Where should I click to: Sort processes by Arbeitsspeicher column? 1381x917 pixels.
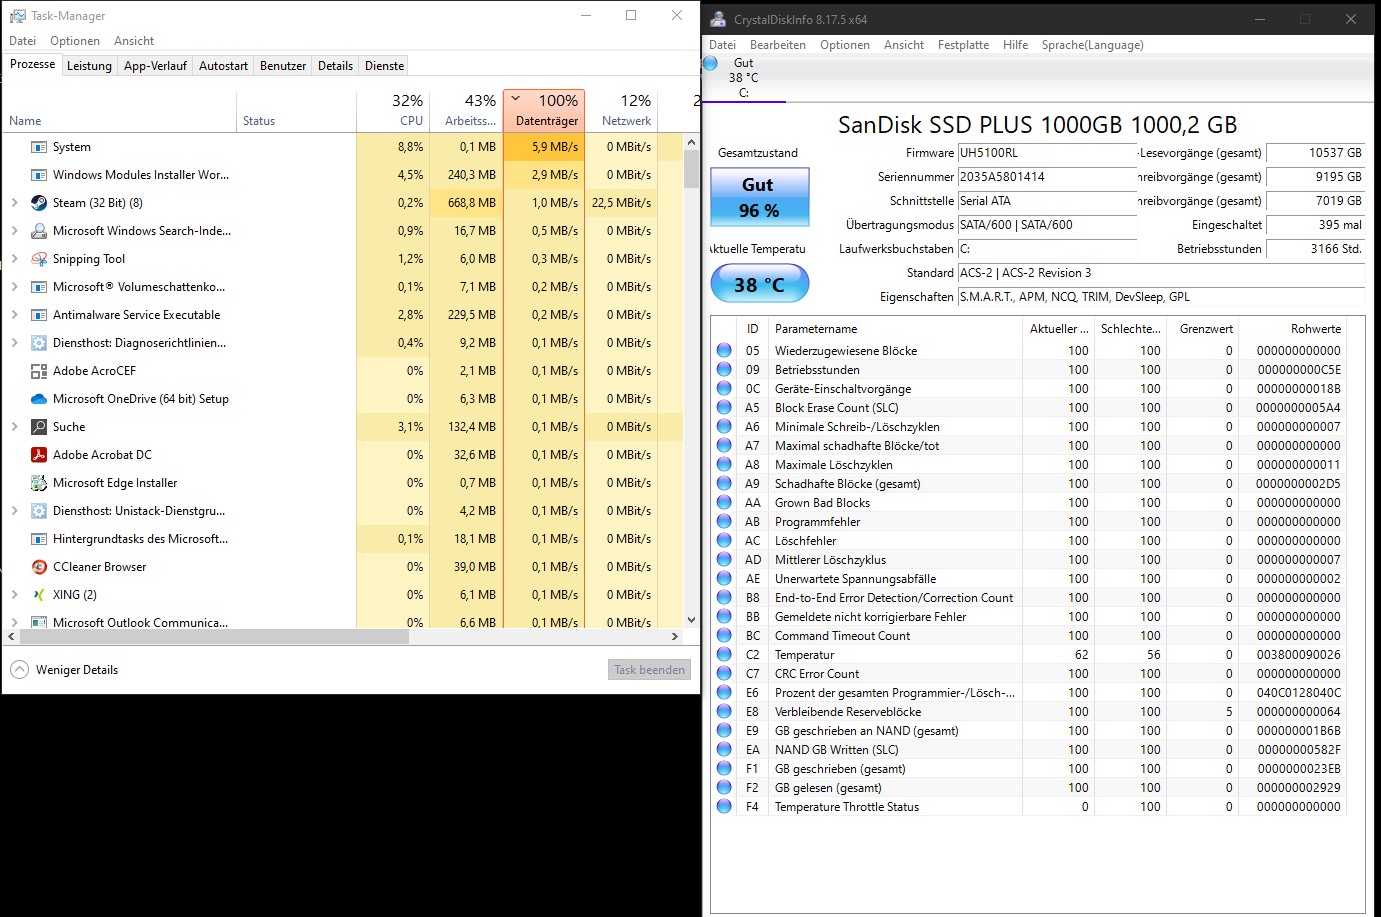[467, 110]
